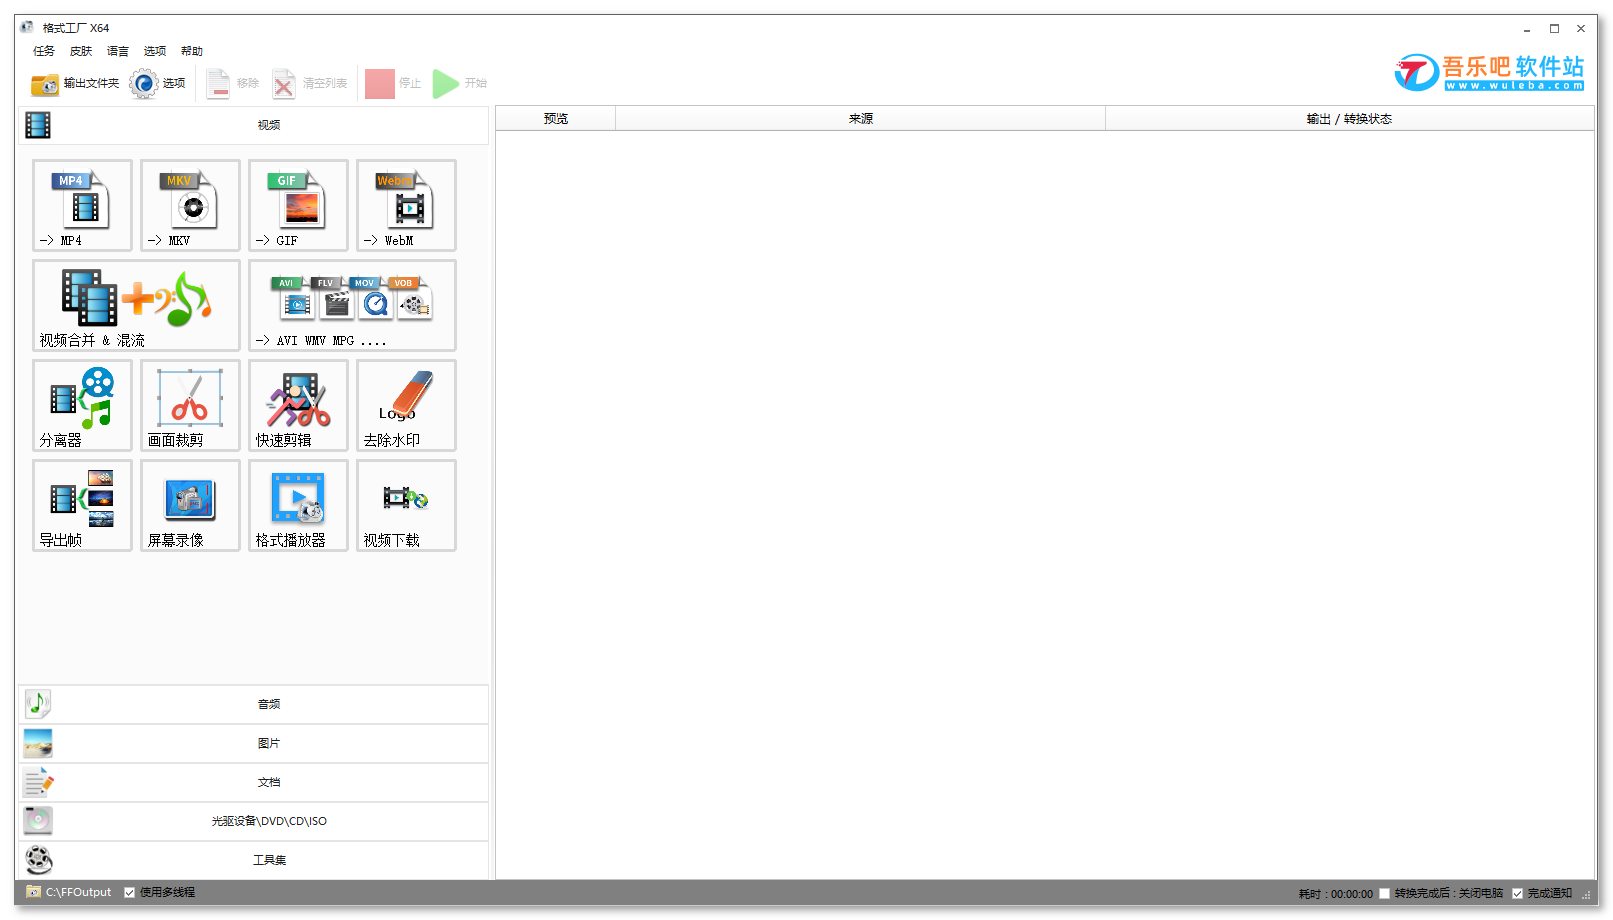The image size is (1613, 920).
Task: Start the 屏幕录像 screen recorder
Action: [190, 505]
